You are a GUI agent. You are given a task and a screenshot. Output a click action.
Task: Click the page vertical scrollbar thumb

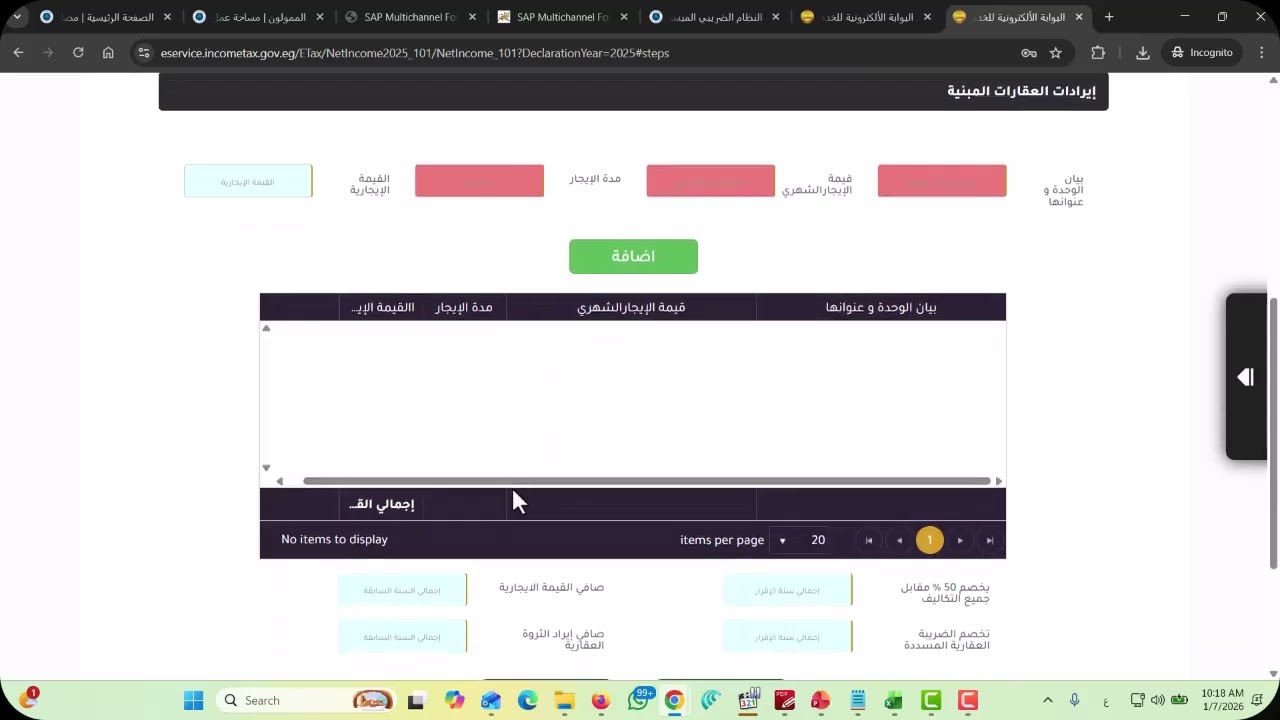[x=1273, y=433]
